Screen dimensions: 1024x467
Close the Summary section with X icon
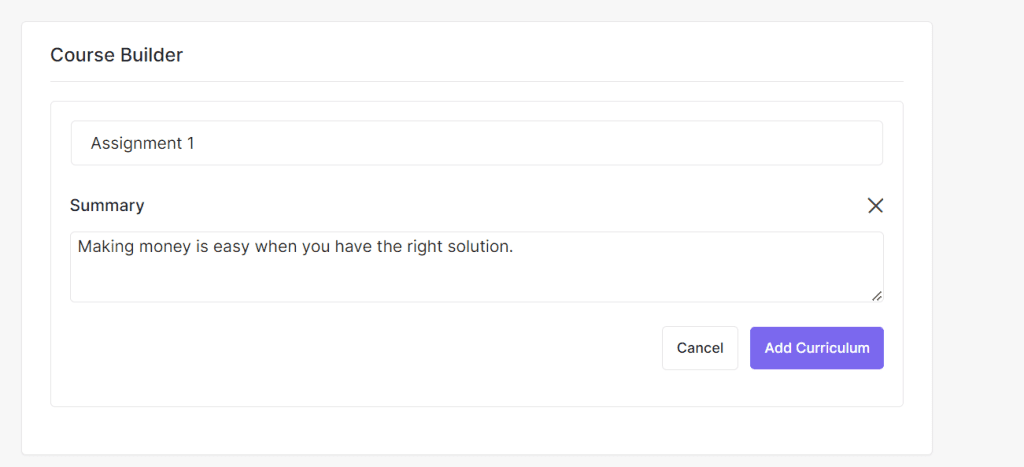875,205
